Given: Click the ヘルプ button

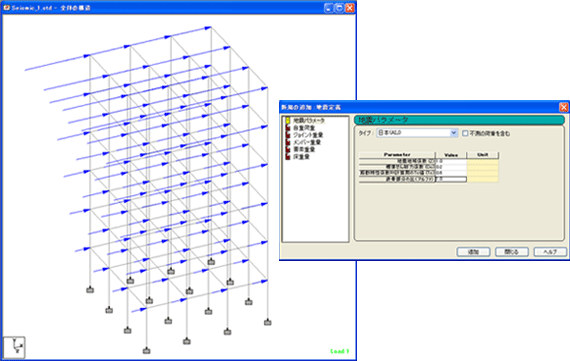Looking at the screenshot, I should tap(550, 252).
